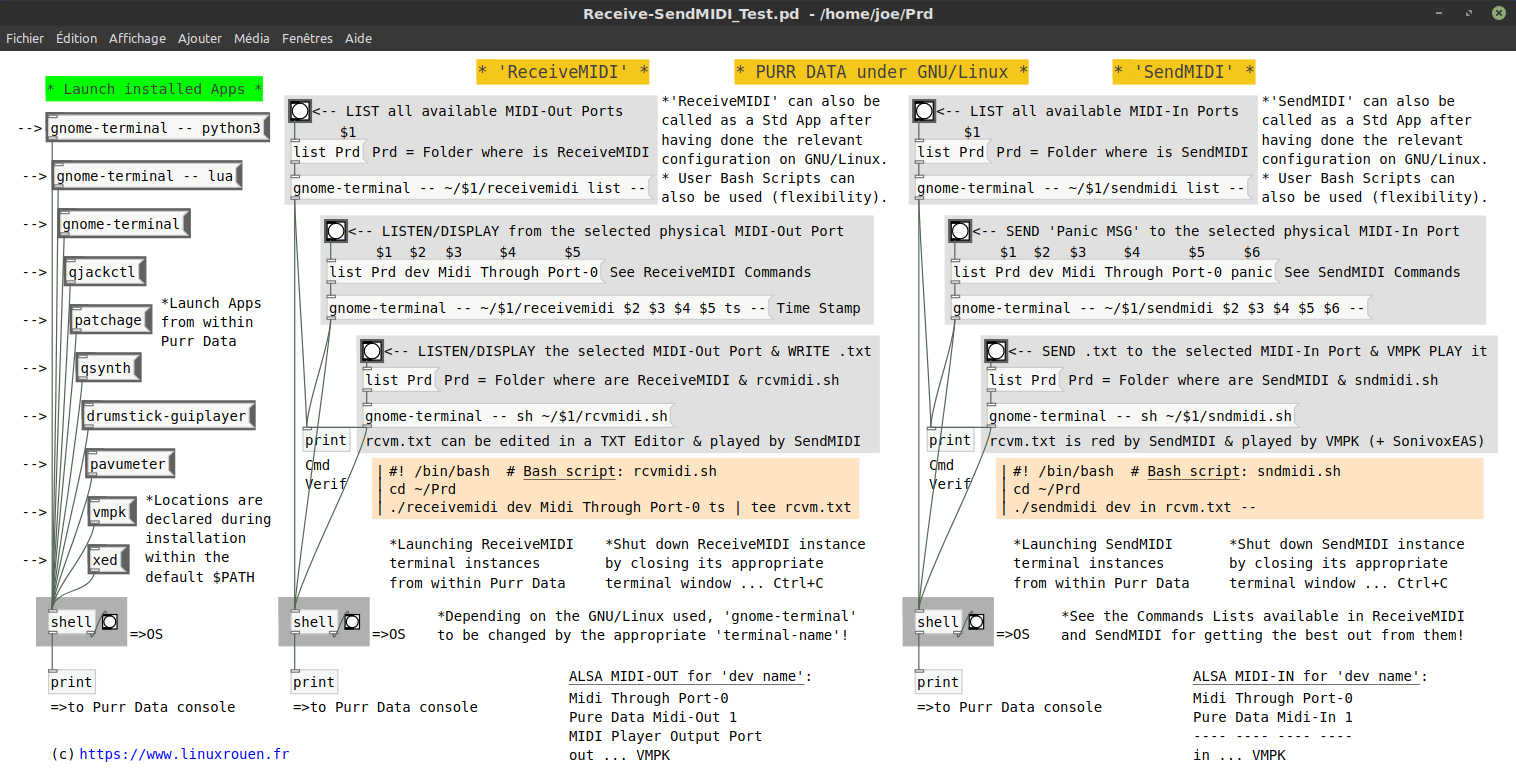Click 'Time Stamp' comment
This screenshot has width=1516, height=781.
(818, 308)
